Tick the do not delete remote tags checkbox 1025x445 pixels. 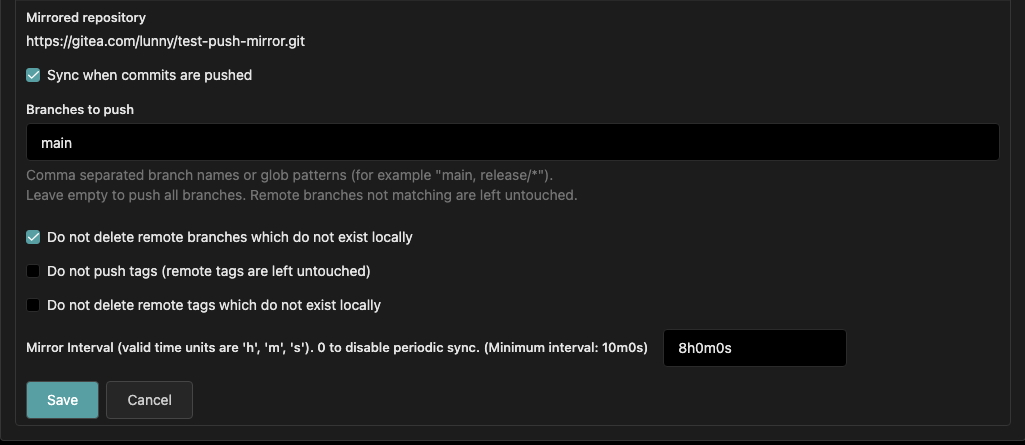pyautogui.click(x=33, y=305)
